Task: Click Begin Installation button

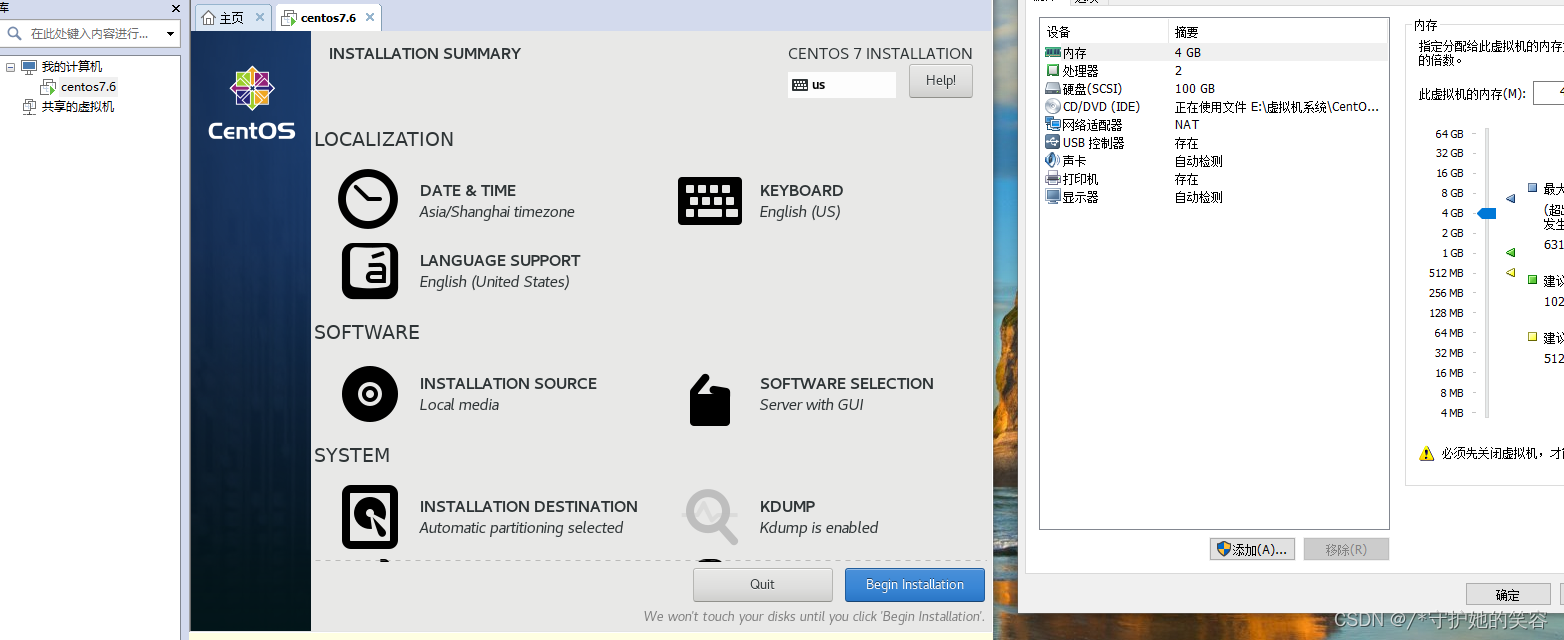Action: click(x=915, y=585)
